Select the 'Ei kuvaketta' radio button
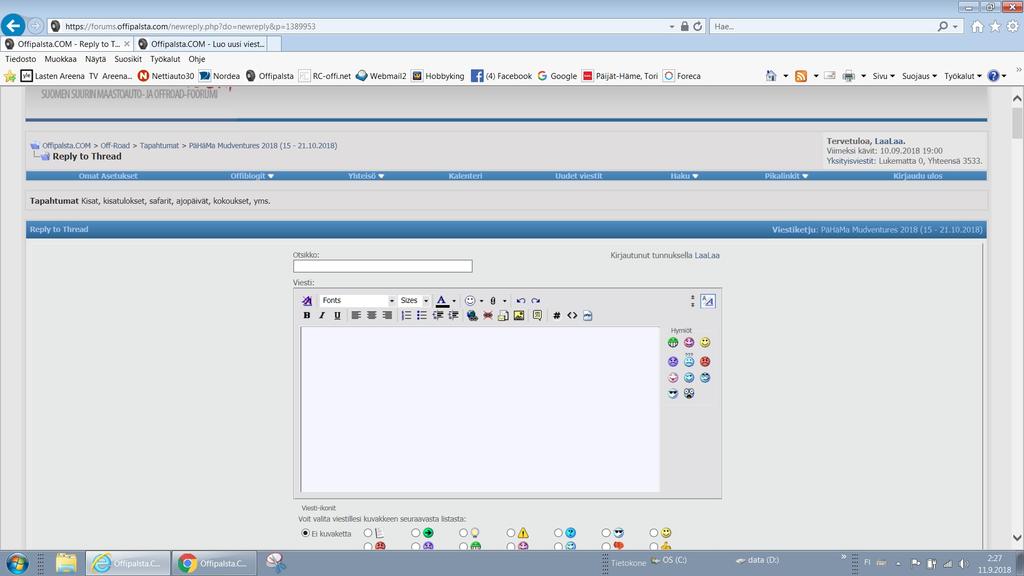This screenshot has height=576, width=1024. [306, 533]
